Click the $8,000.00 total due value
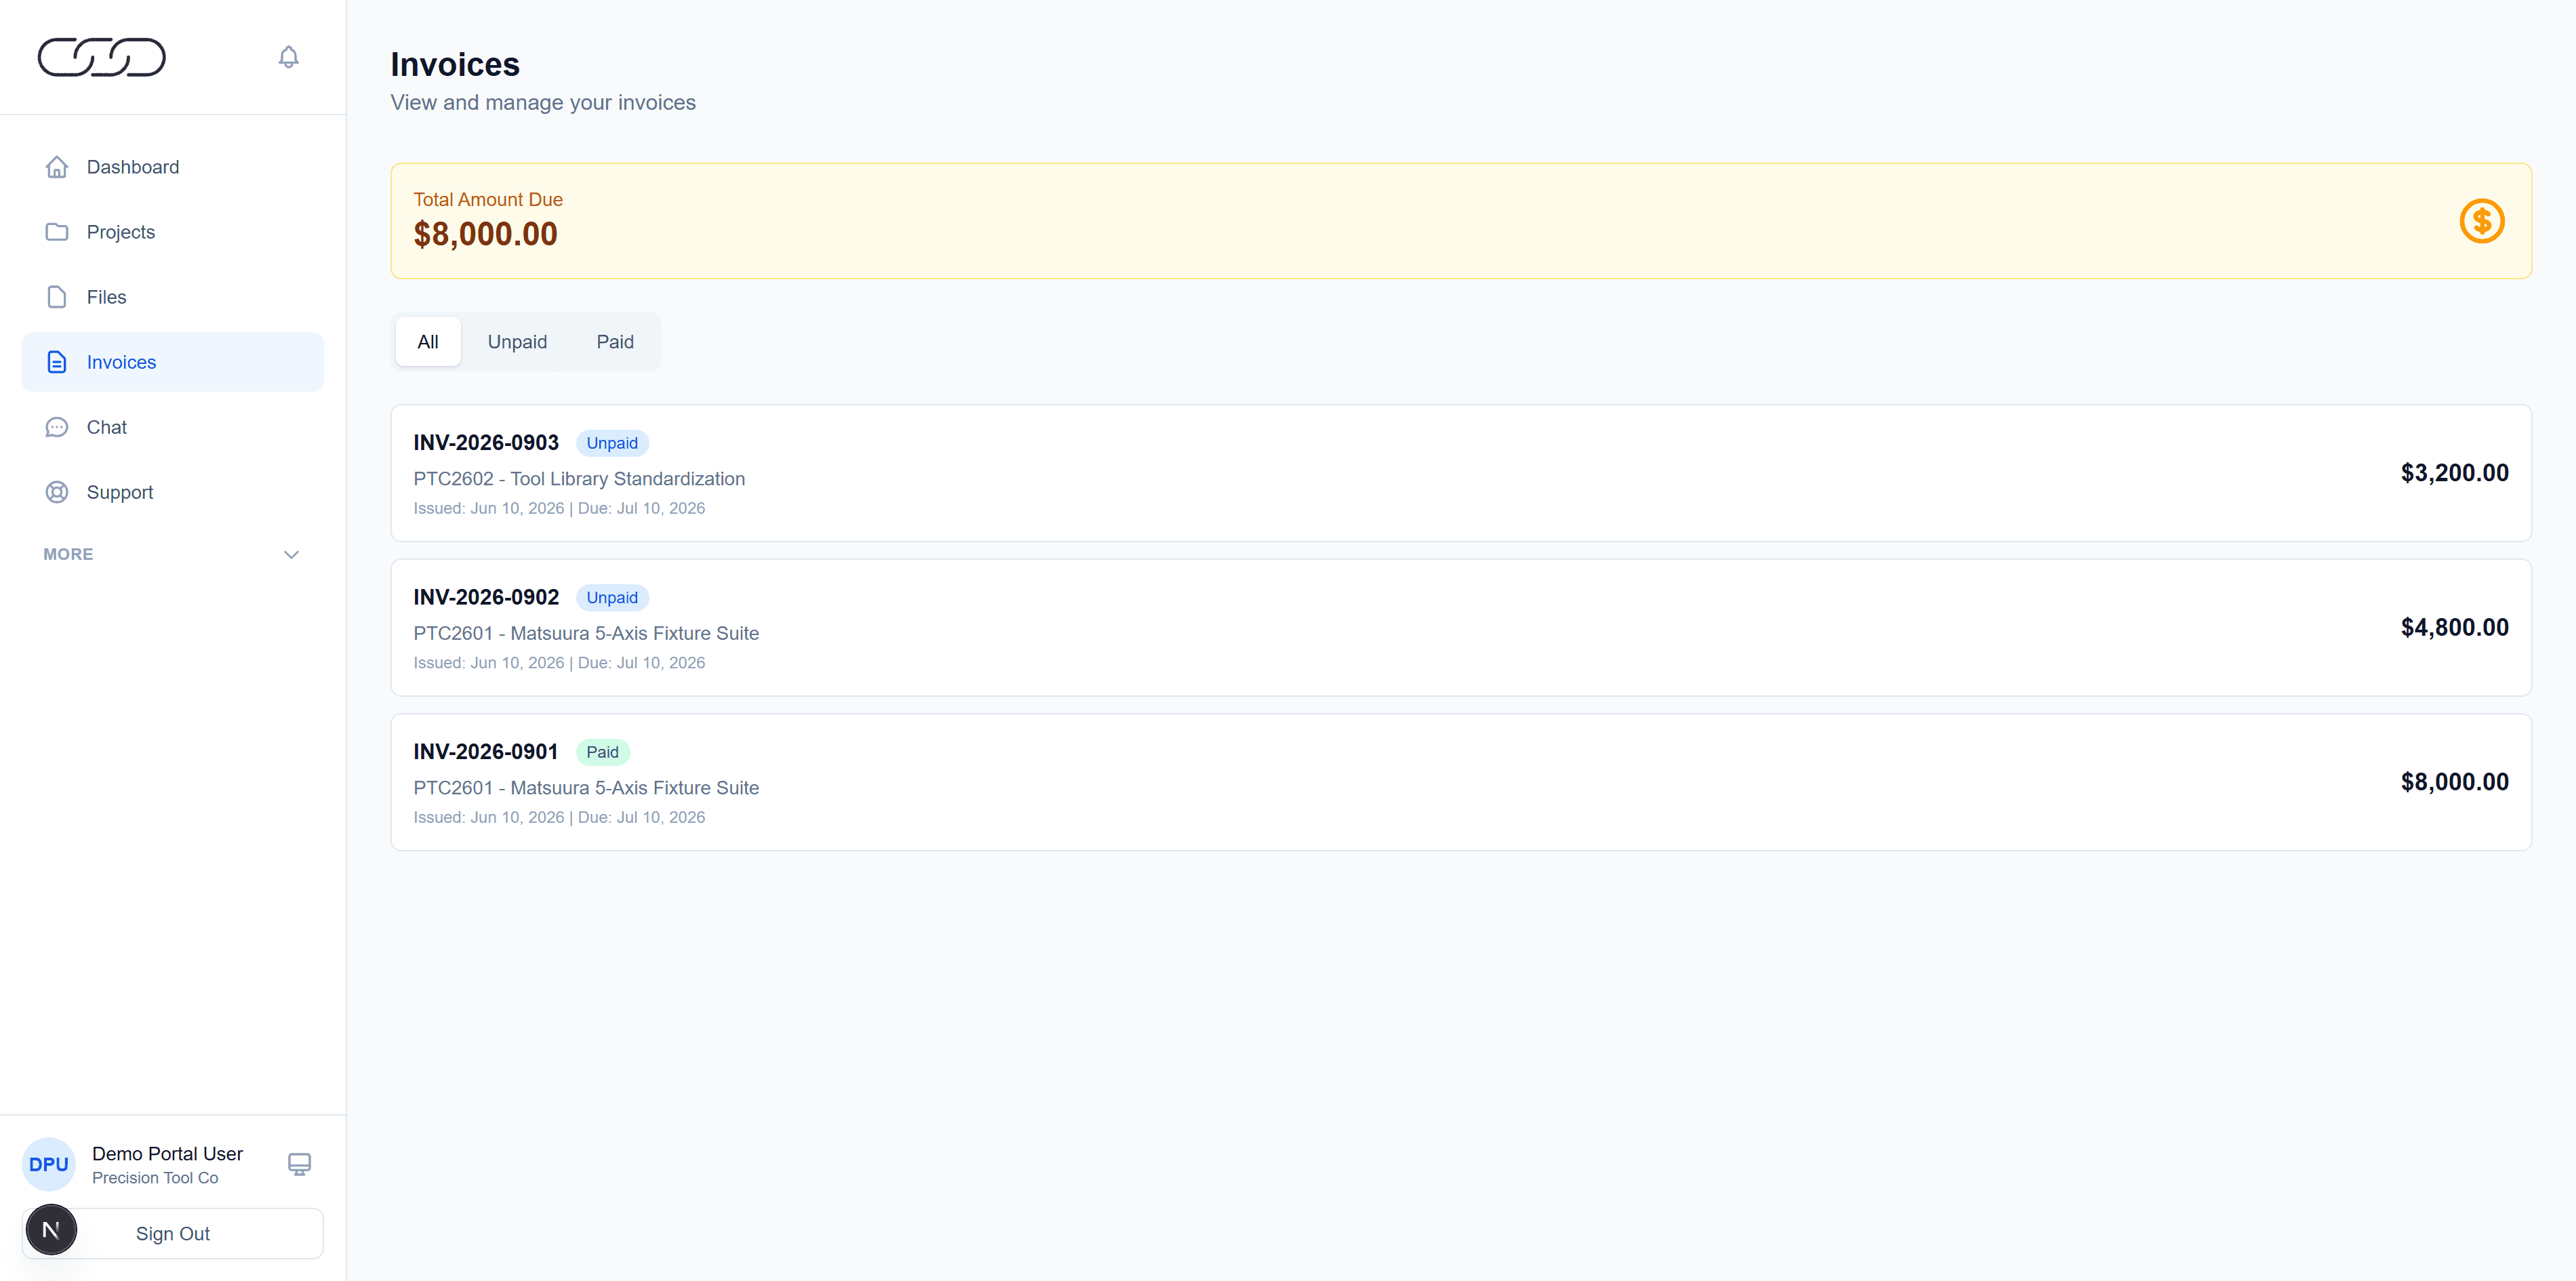The image size is (2576, 1281). [485, 234]
